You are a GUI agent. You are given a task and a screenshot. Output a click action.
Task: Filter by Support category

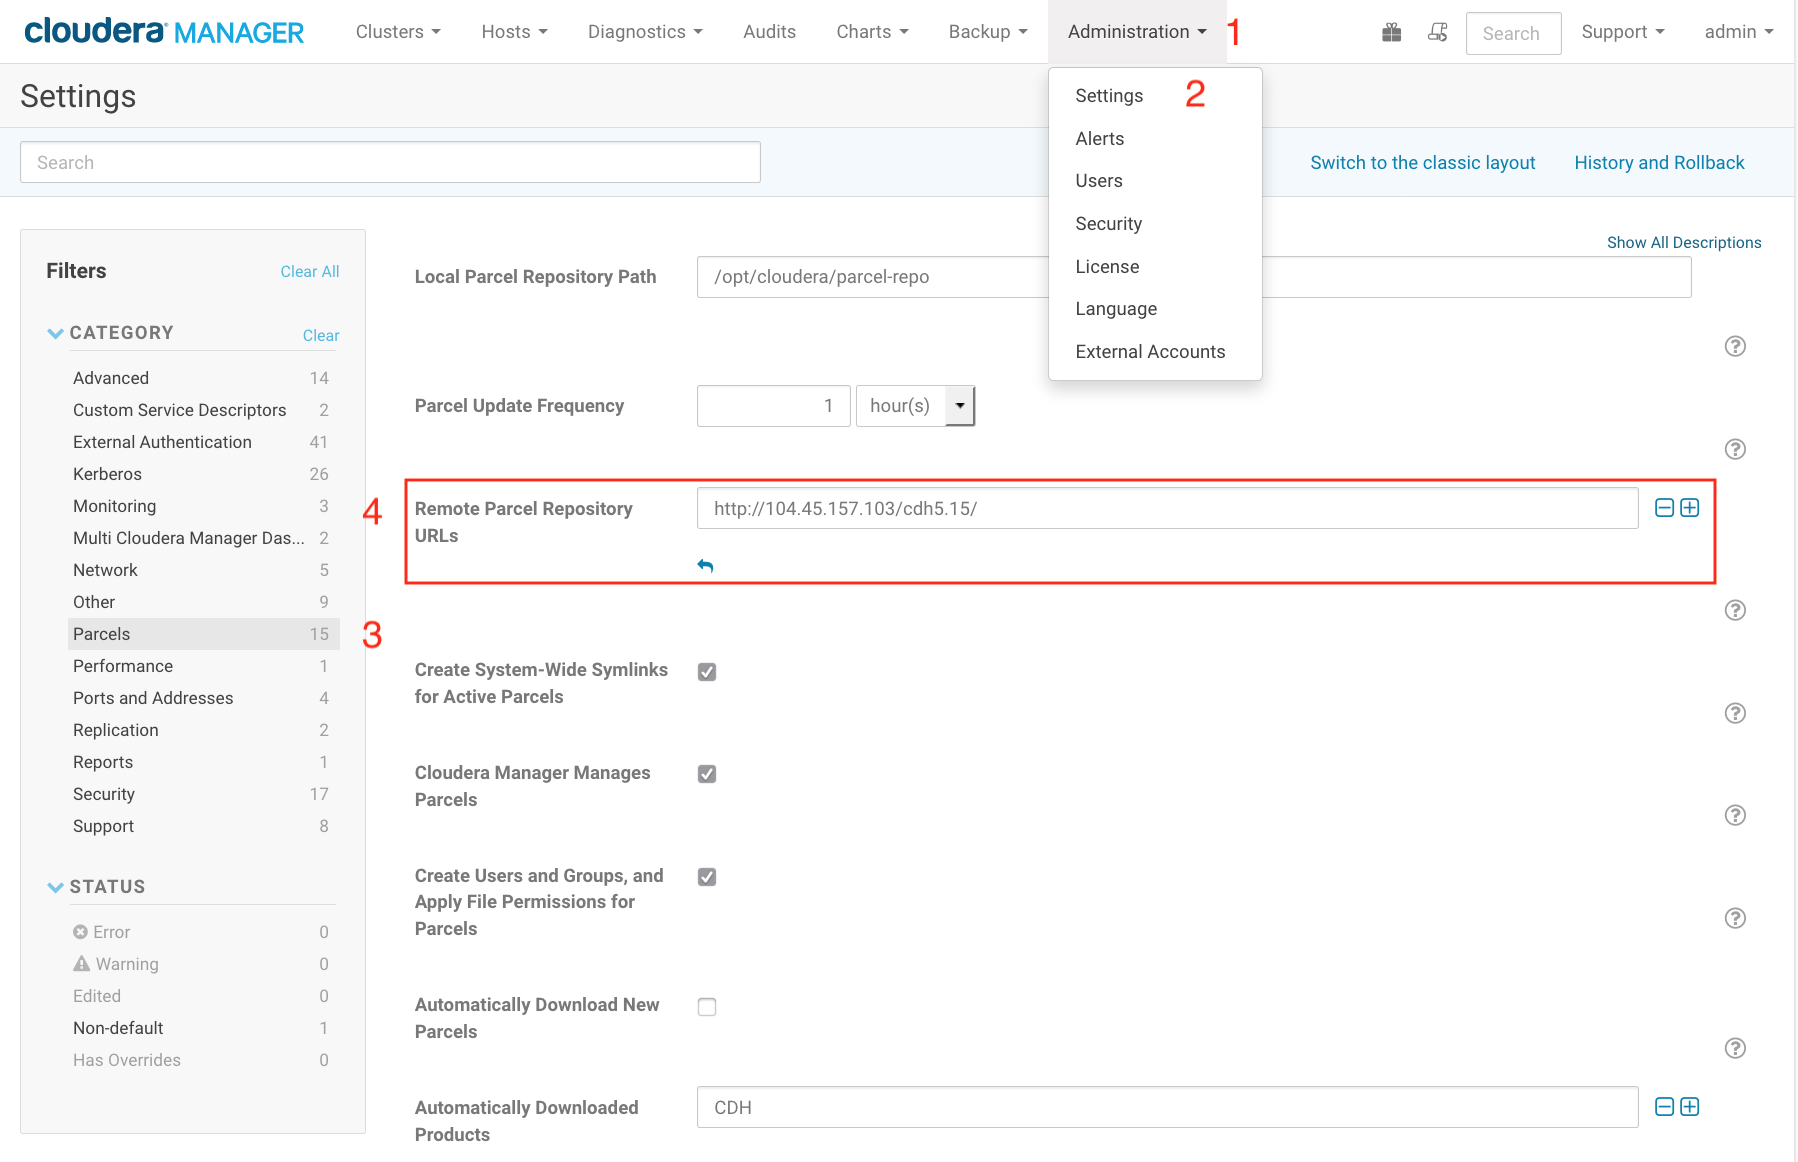coord(203,826)
